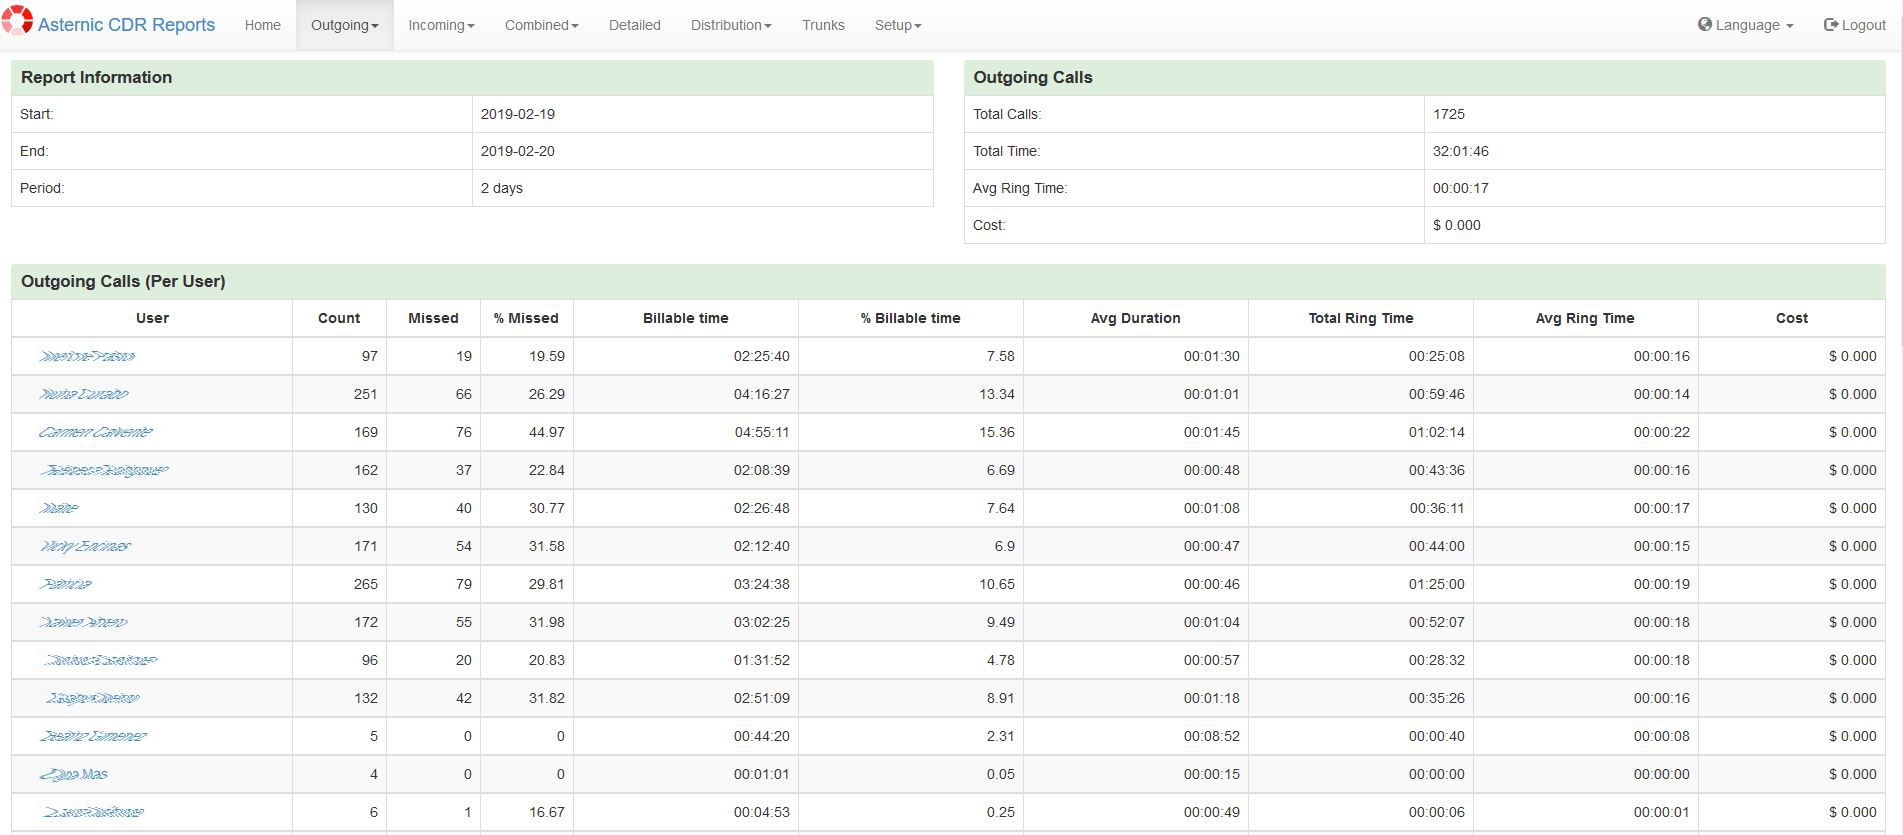Select Trunks in the navigation bar
Image resolution: width=1903 pixels, height=835 pixels.
pyautogui.click(x=822, y=25)
